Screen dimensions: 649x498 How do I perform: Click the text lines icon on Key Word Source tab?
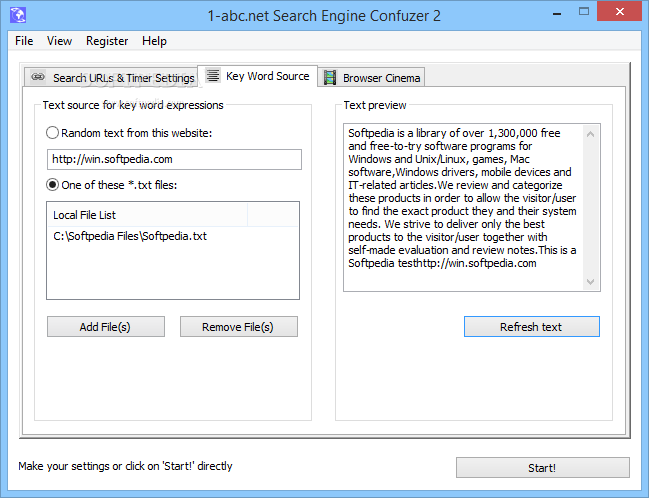pos(213,76)
